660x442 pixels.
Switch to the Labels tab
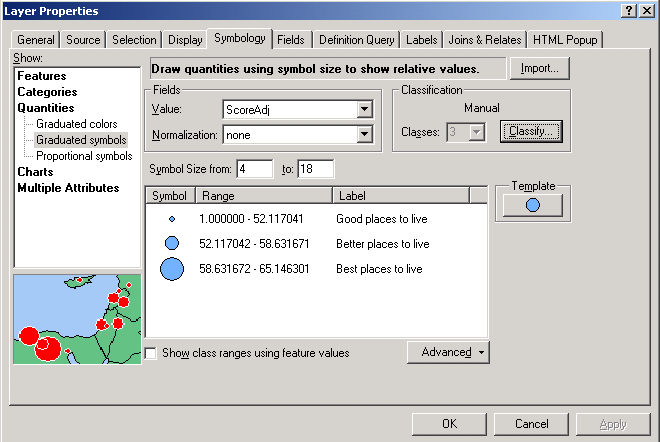422,40
